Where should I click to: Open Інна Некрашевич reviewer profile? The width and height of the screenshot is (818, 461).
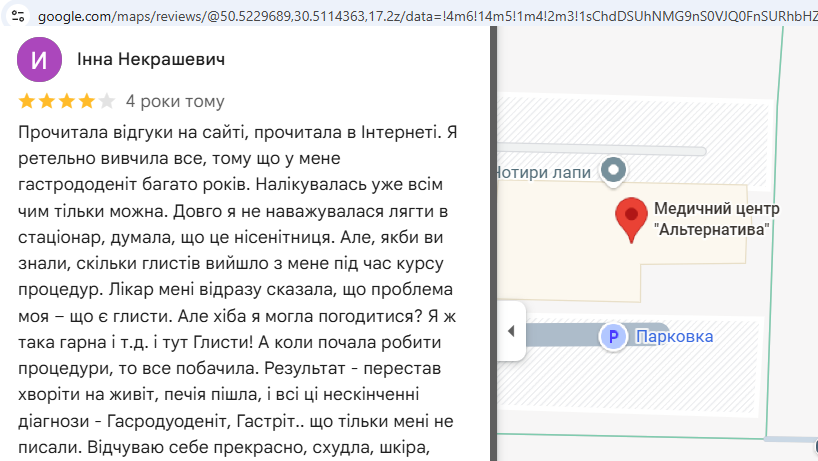(151, 59)
